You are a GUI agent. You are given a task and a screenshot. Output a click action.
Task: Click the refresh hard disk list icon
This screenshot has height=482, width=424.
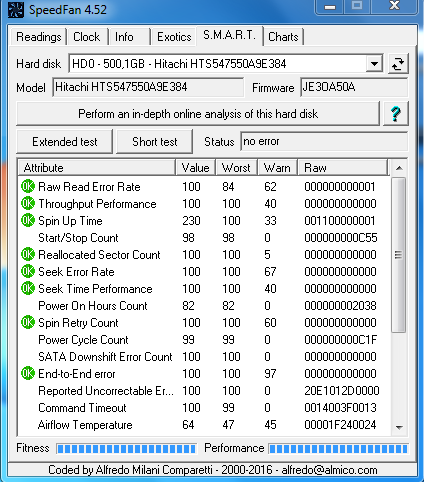pyautogui.click(x=398, y=64)
